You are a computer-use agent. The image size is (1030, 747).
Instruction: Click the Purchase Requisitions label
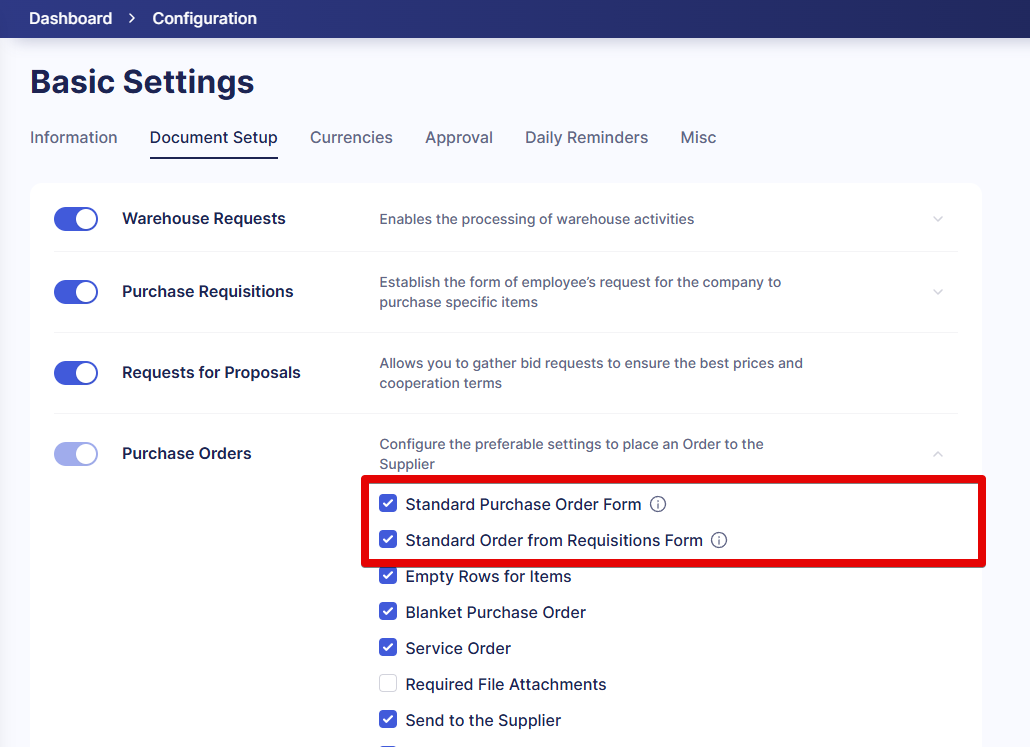[x=208, y=292]
